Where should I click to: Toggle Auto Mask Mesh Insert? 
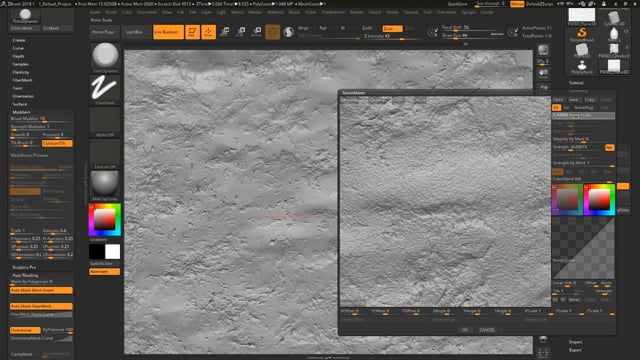[41, 290]
